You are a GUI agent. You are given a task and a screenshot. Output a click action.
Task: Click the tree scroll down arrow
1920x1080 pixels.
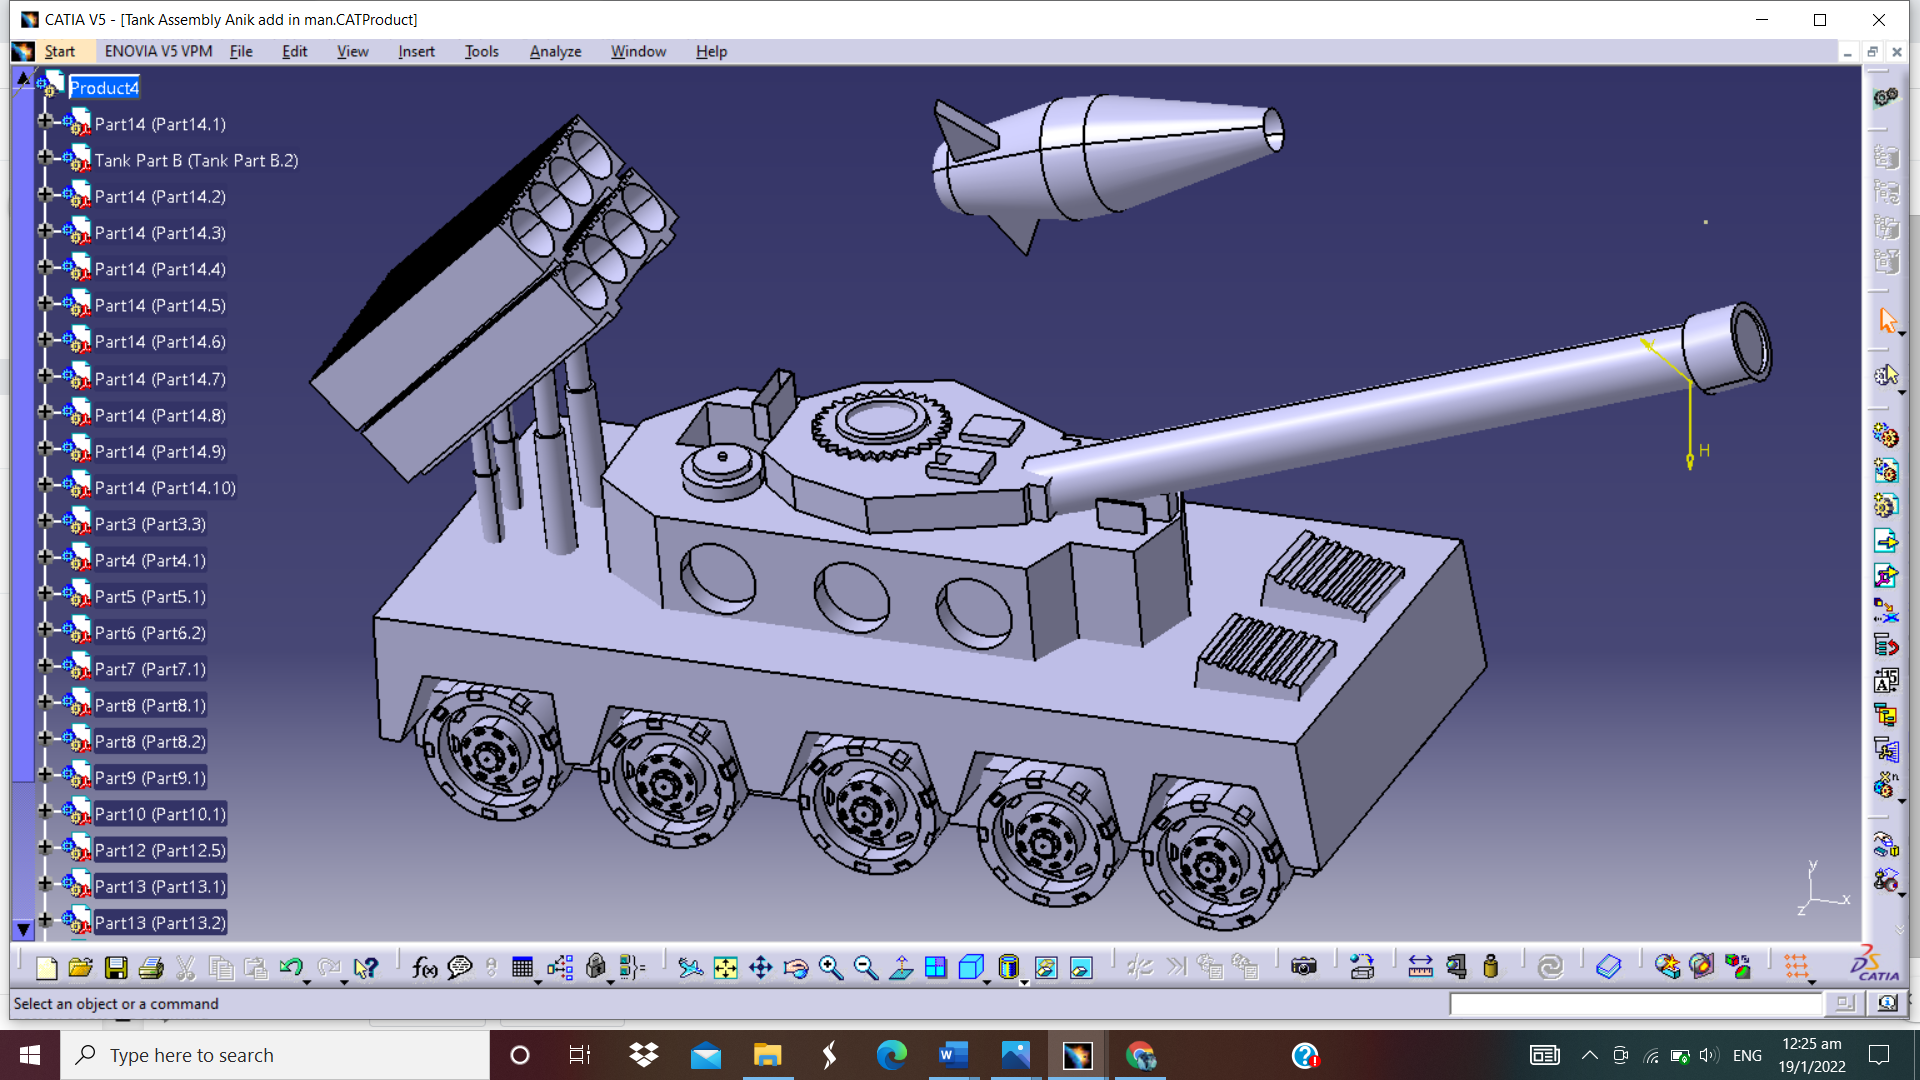tap(23, 929)
